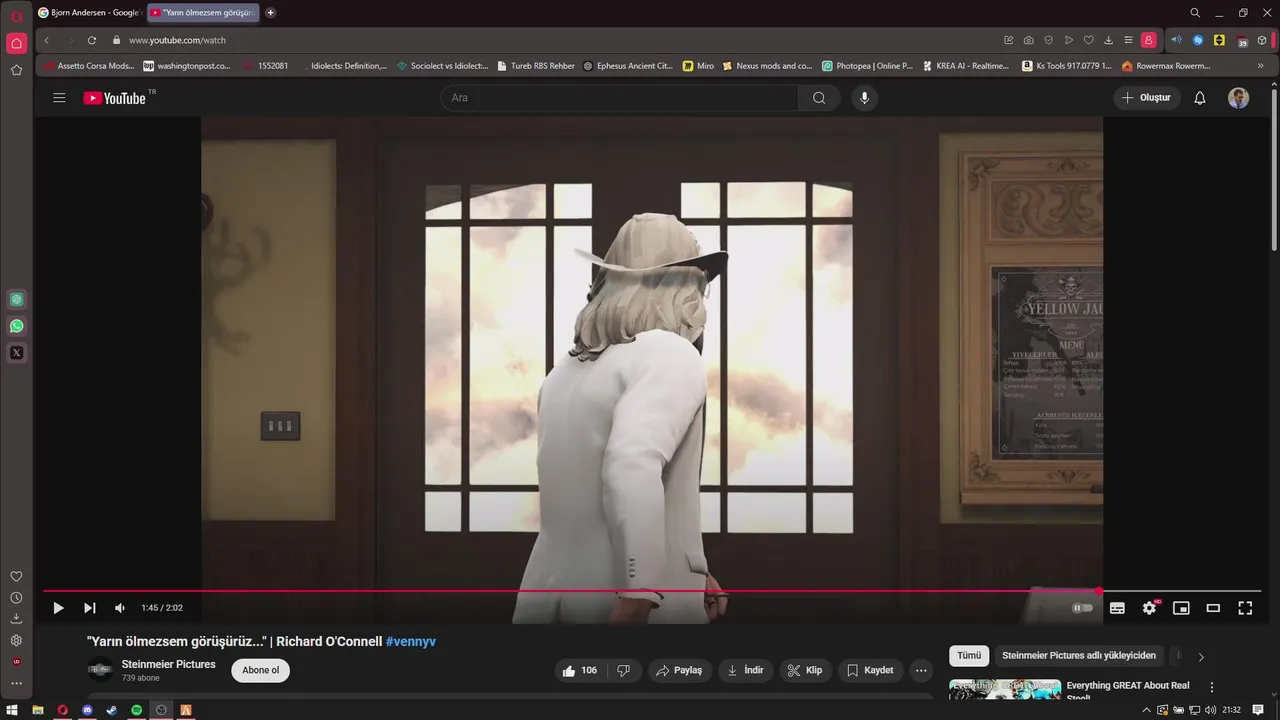This screenshot has width=1280, height=720.
Task: Focus the YouTube 'Ara' search box
Action: pyautogui.click(x=620, y=98)
